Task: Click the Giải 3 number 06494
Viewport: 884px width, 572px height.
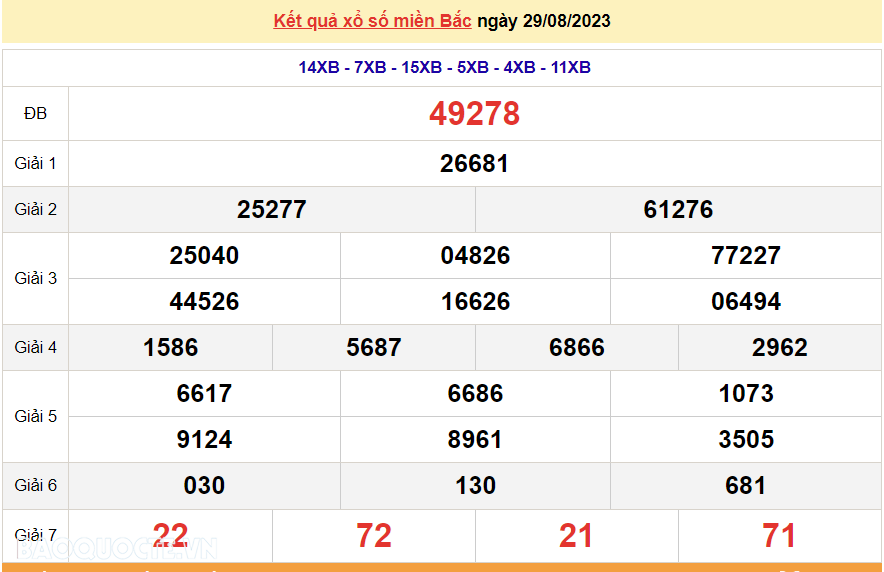Action: (746, 301)
